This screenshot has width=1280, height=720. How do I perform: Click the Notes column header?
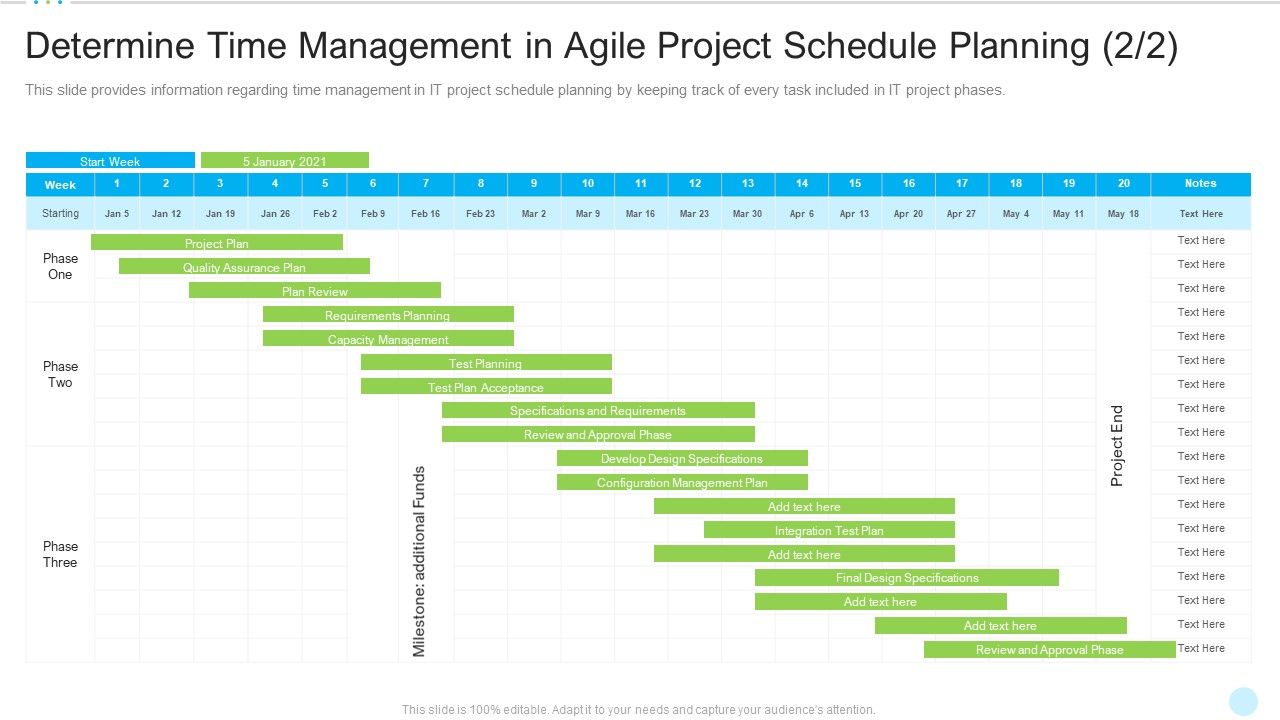(x=1200, y=184)
